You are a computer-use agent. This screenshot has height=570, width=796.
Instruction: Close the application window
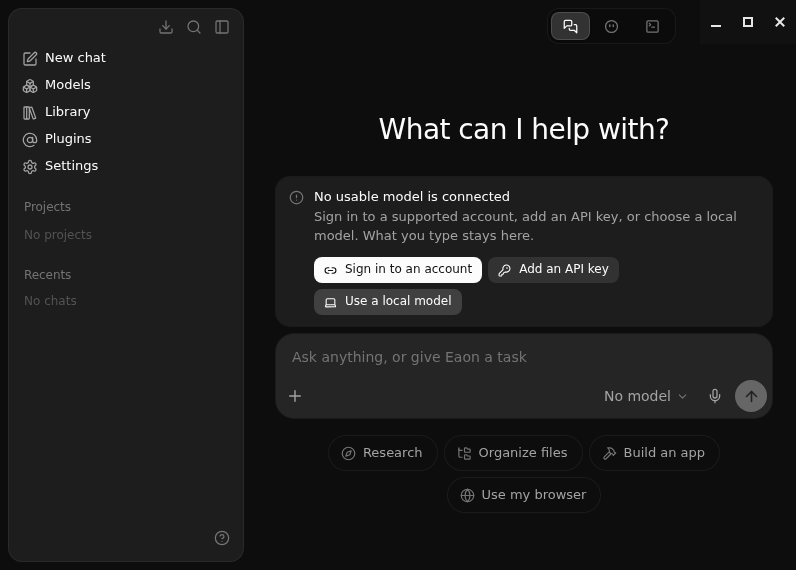click(x=780, y=22)
